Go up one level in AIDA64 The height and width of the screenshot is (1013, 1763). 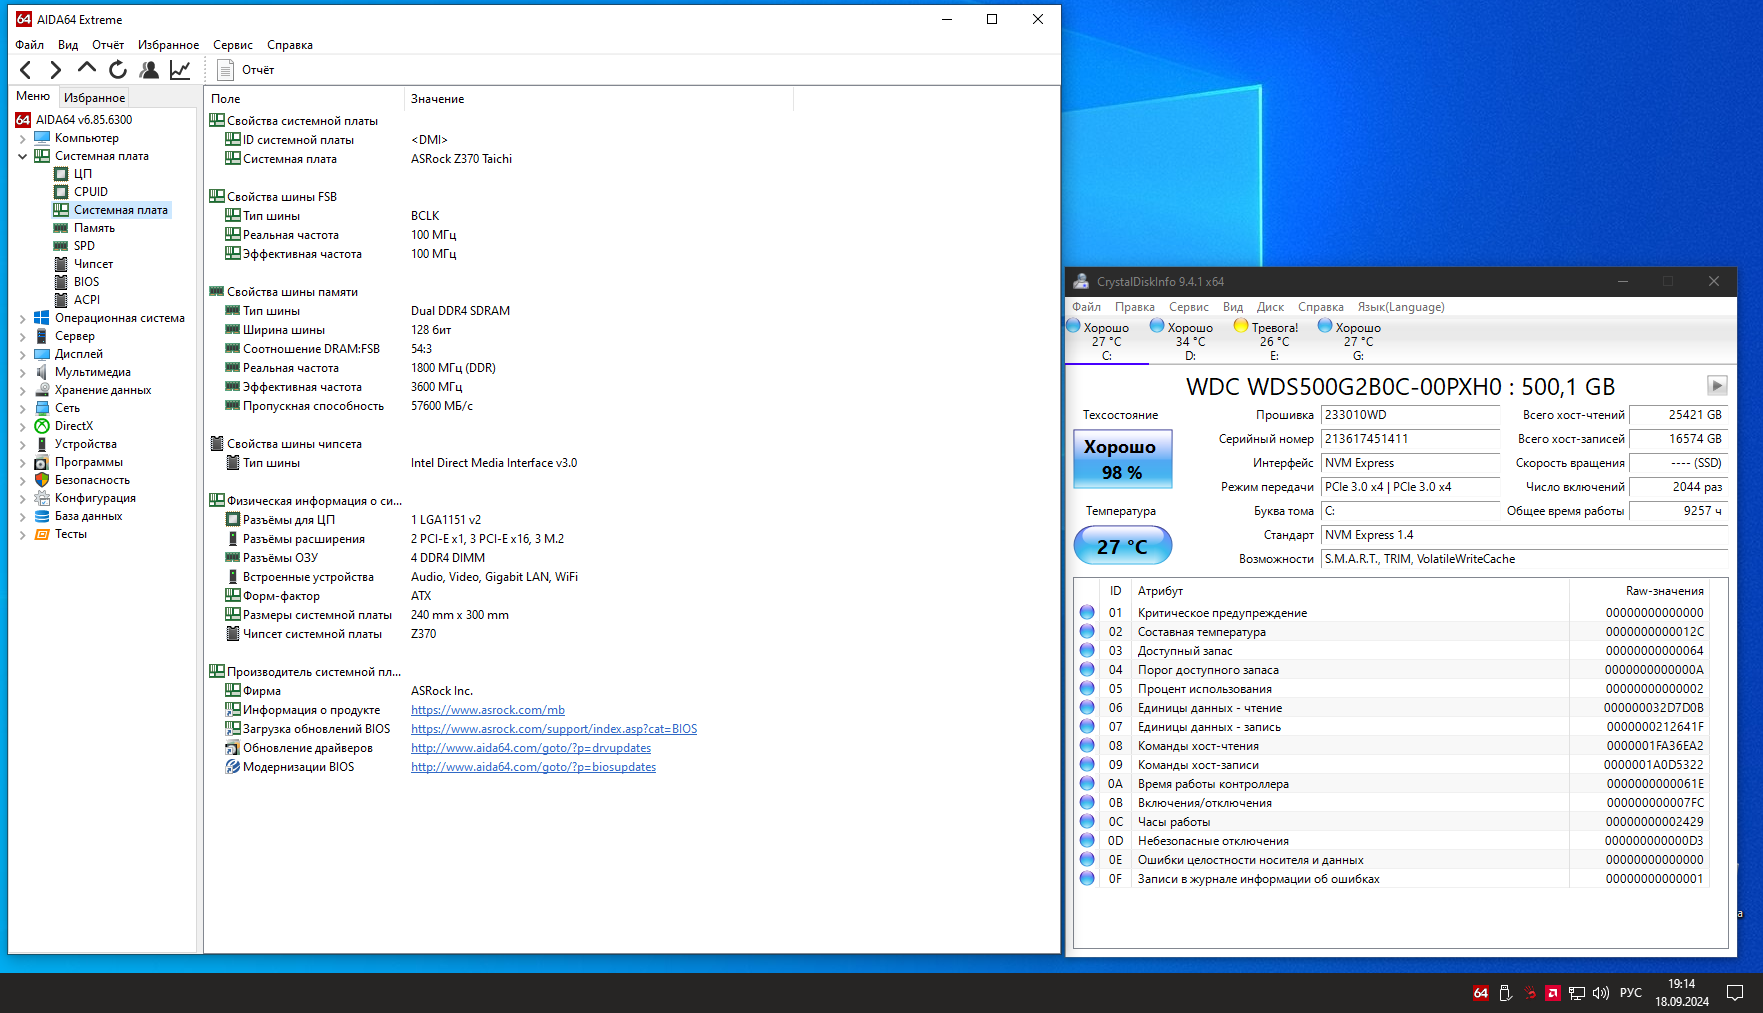pos(87,69)
